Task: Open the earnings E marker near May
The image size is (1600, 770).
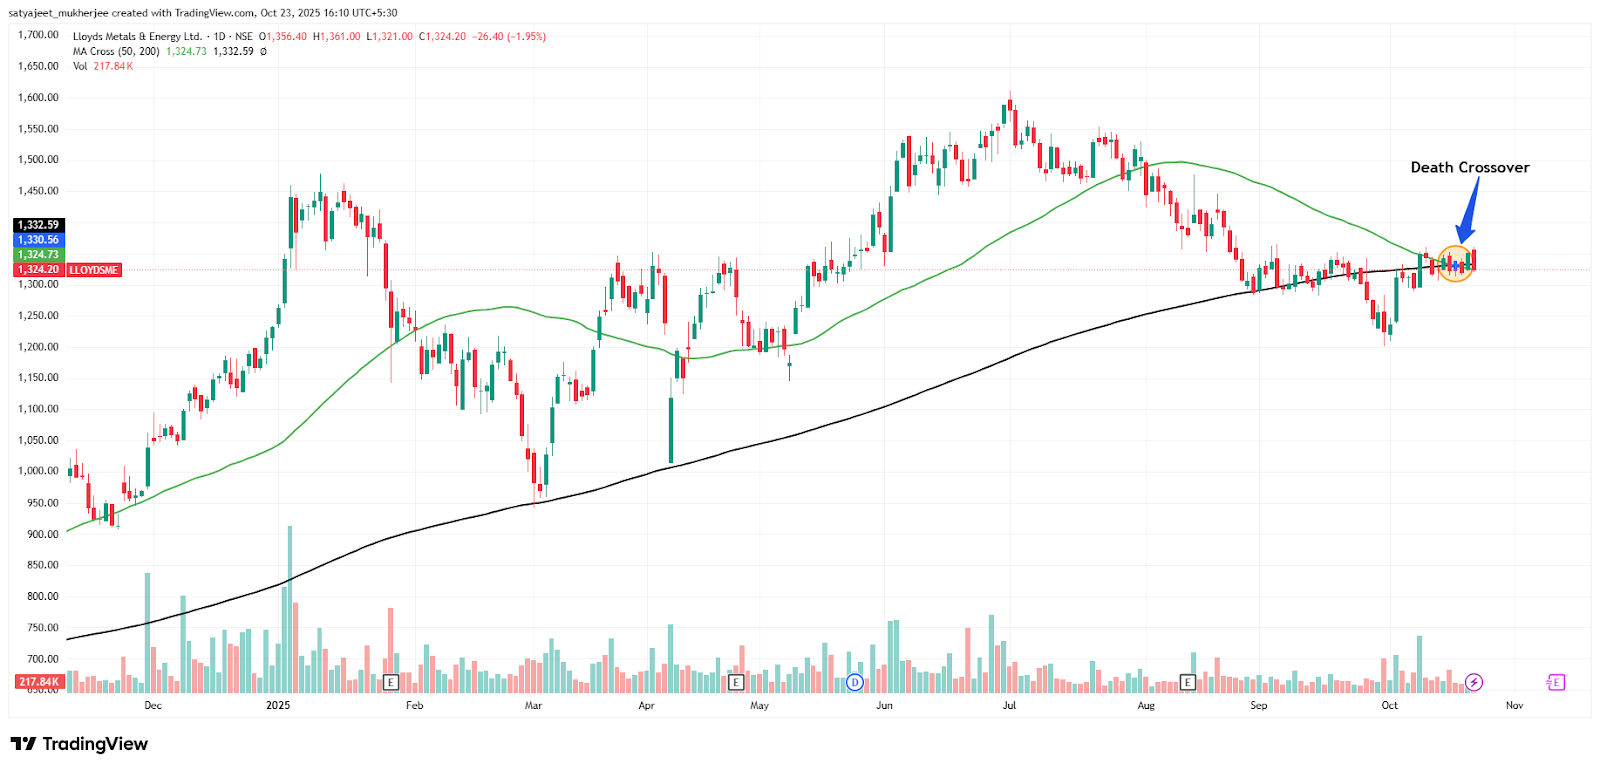Action: [736, 682]
